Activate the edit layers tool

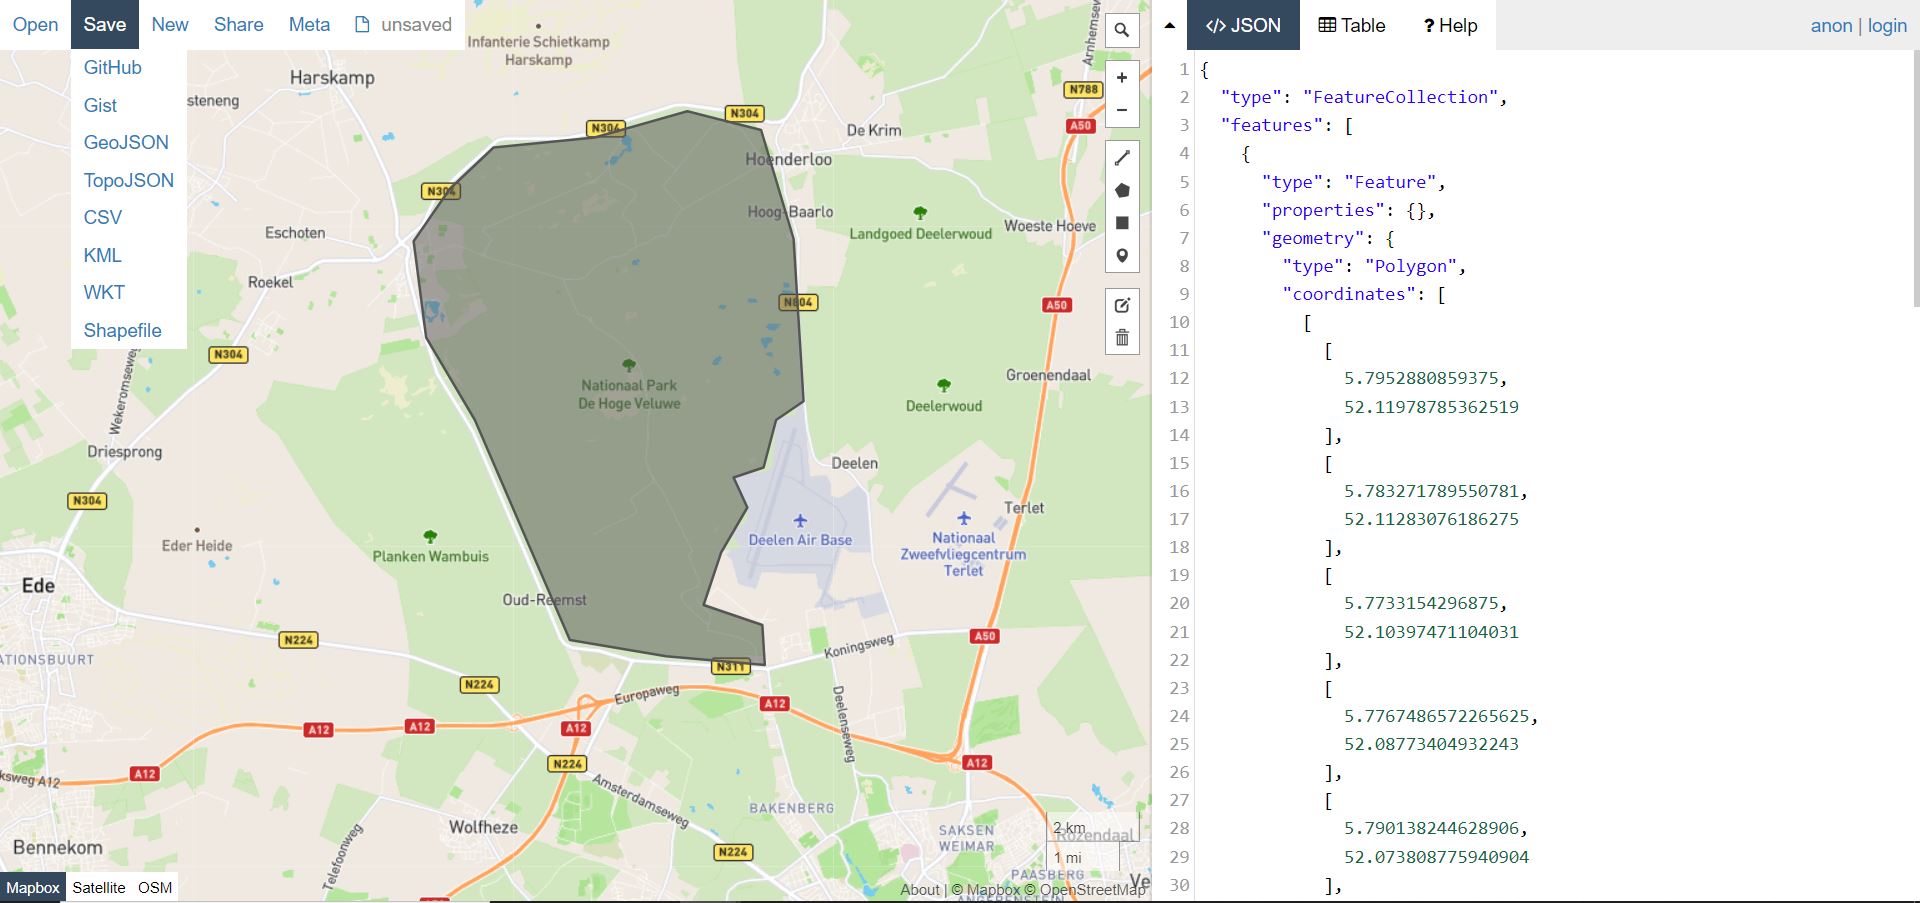[x=1122, y=305]
